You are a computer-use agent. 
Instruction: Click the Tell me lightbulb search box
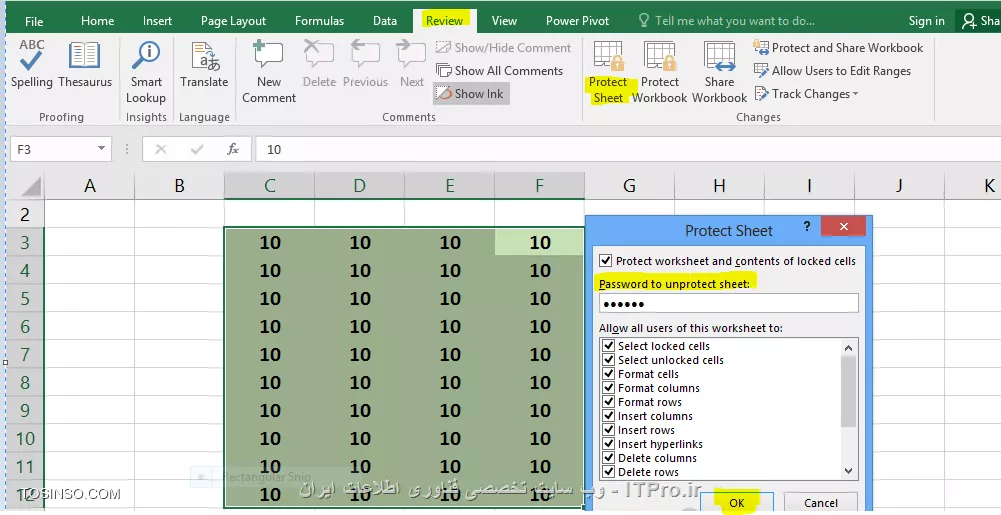pos(727,20)
